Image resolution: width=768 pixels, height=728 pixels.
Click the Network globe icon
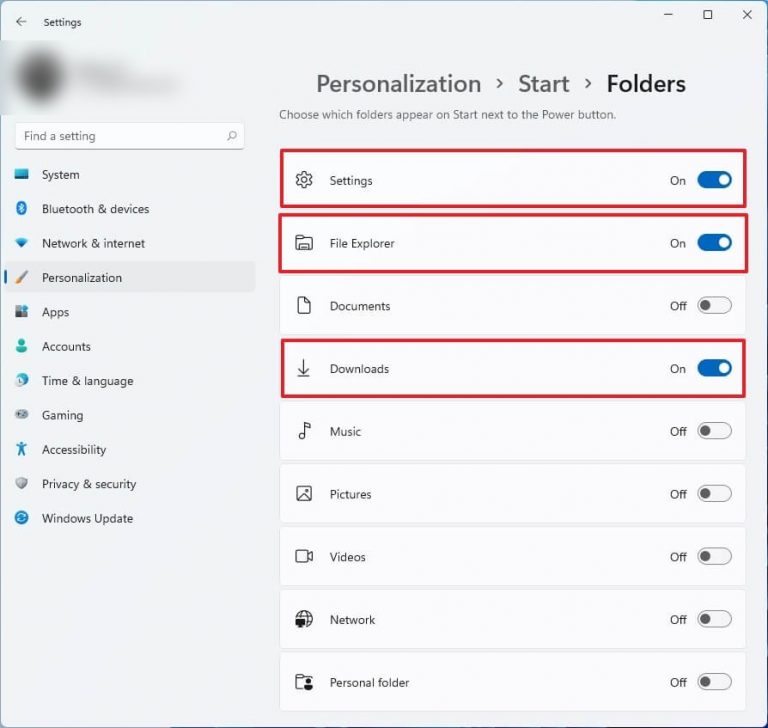click(x=304, y=619)
